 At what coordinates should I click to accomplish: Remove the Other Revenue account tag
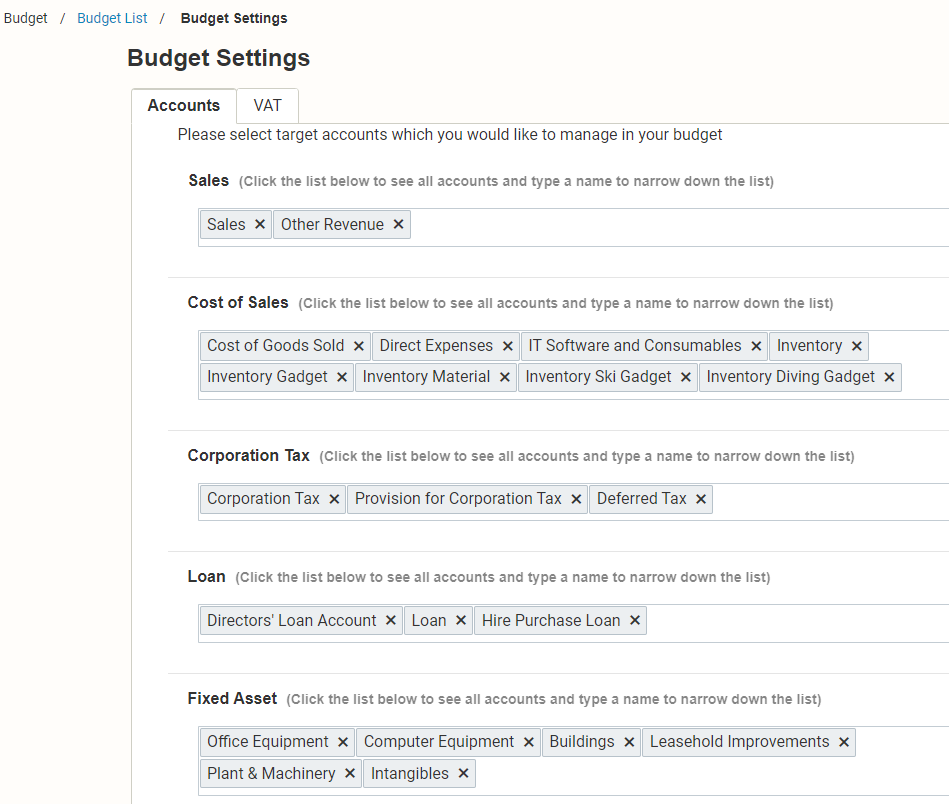pyautogui.click(x=398, y=225)
